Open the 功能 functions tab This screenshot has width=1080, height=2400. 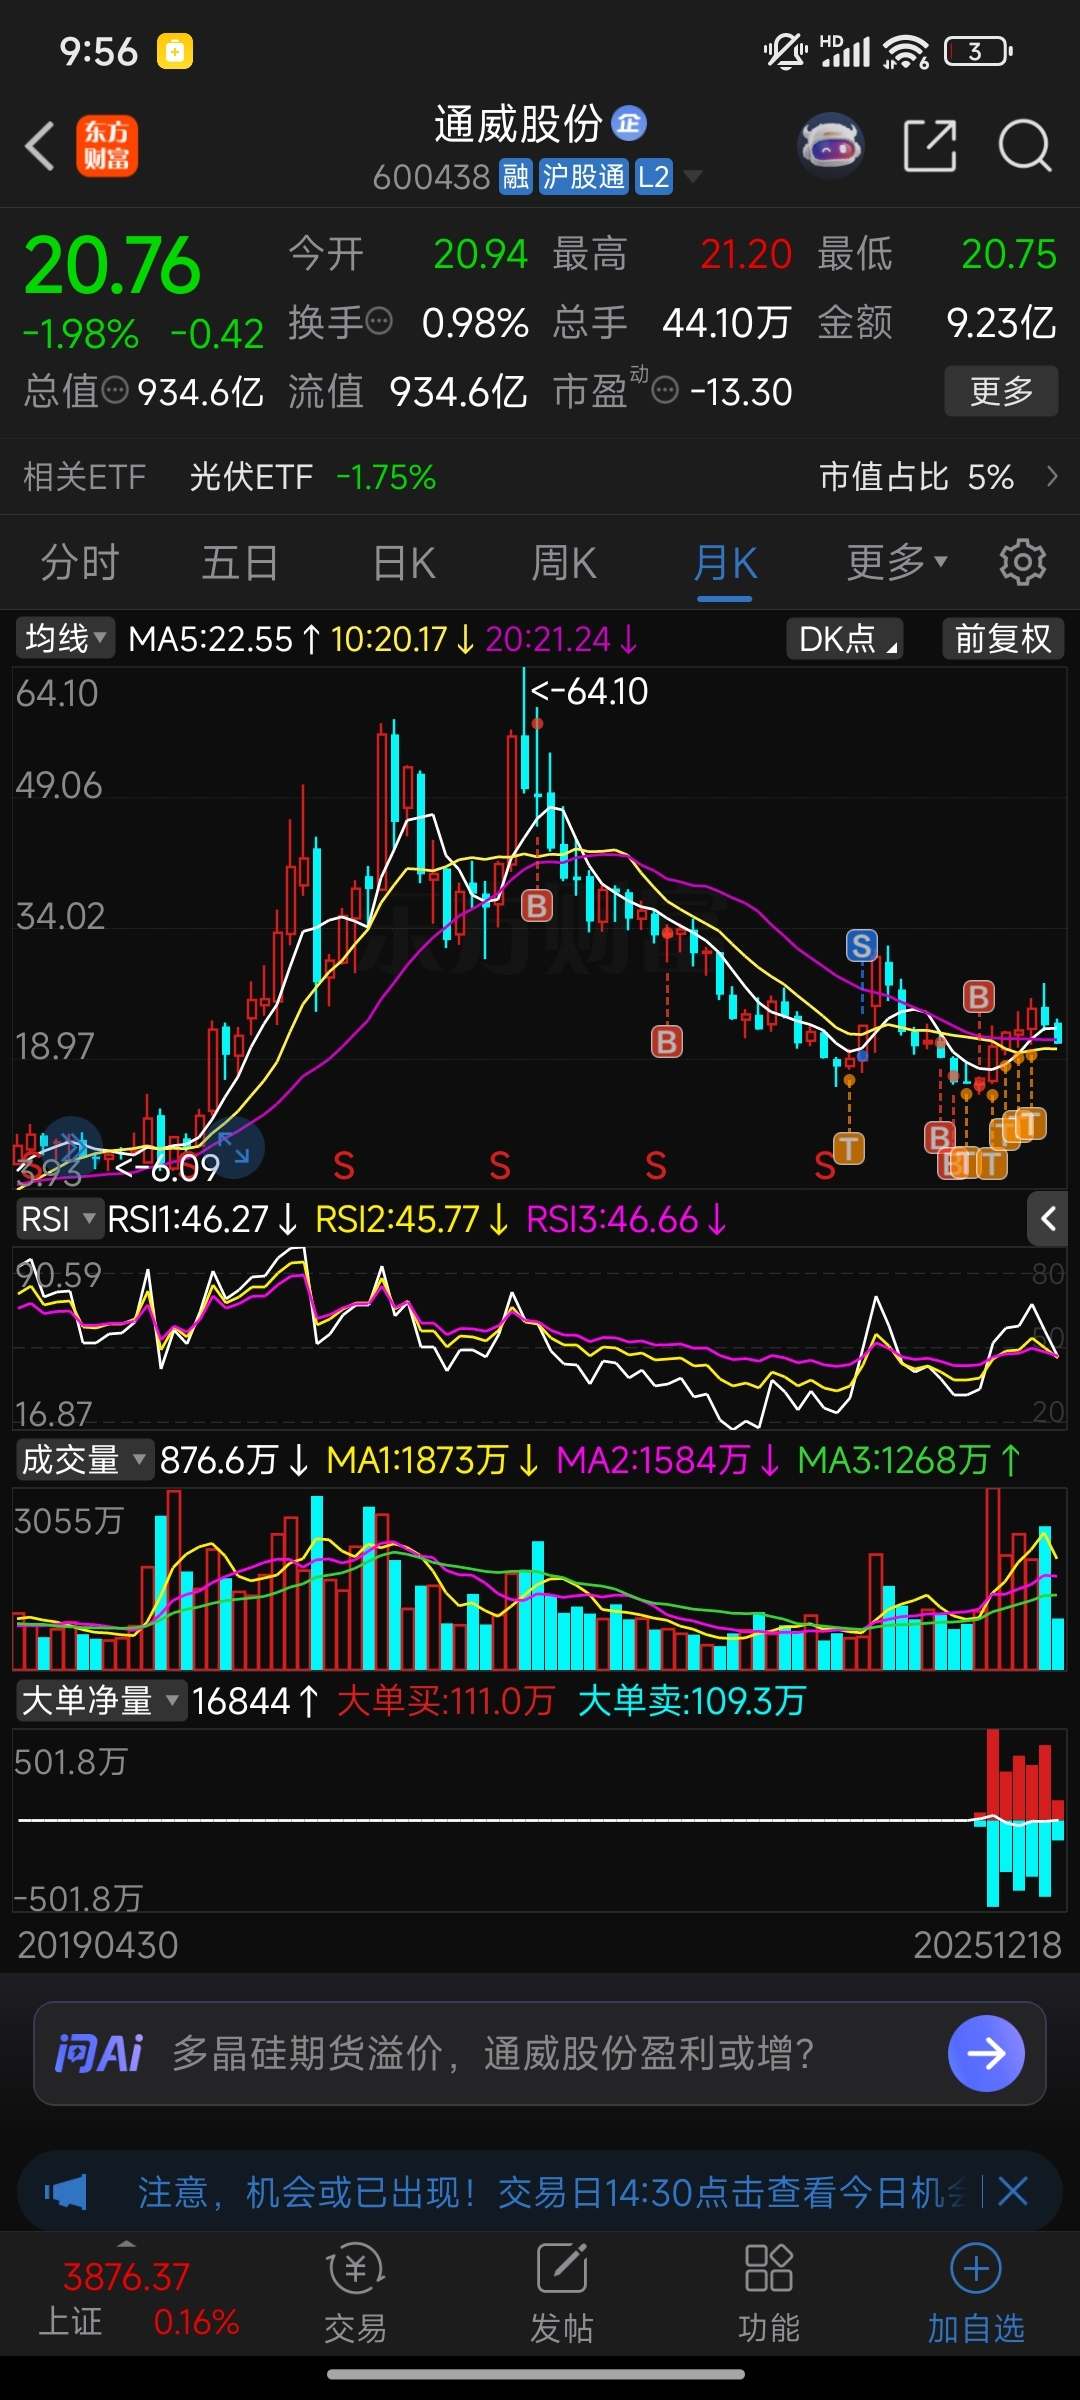click(768, 2294)
